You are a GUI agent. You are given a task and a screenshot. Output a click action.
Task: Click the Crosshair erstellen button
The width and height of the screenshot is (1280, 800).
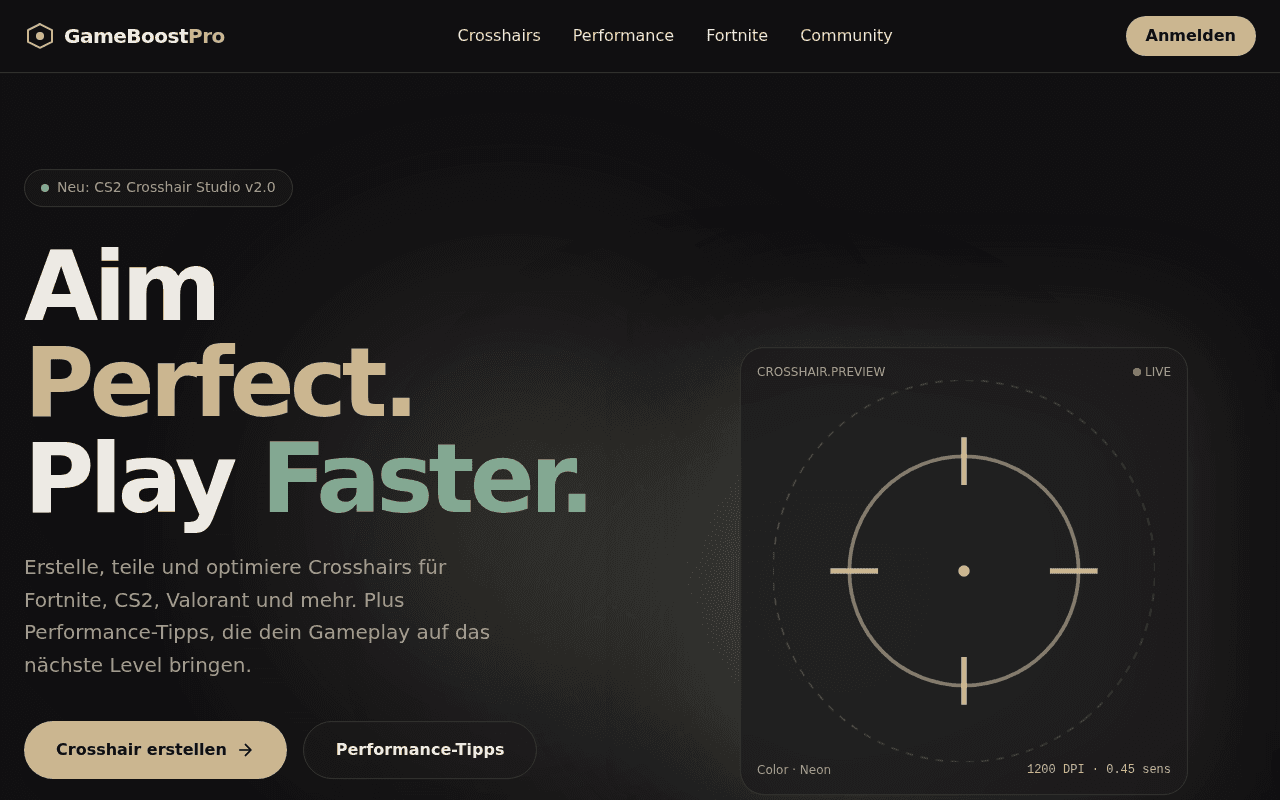point(155,750)
